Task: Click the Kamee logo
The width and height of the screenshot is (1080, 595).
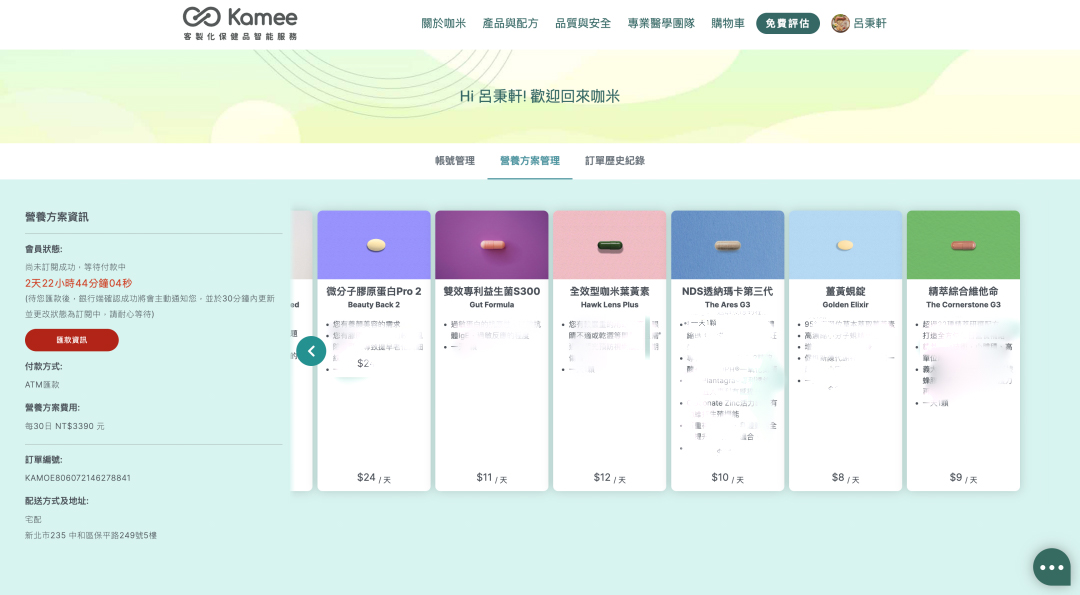Action: [x=240, y=23]
